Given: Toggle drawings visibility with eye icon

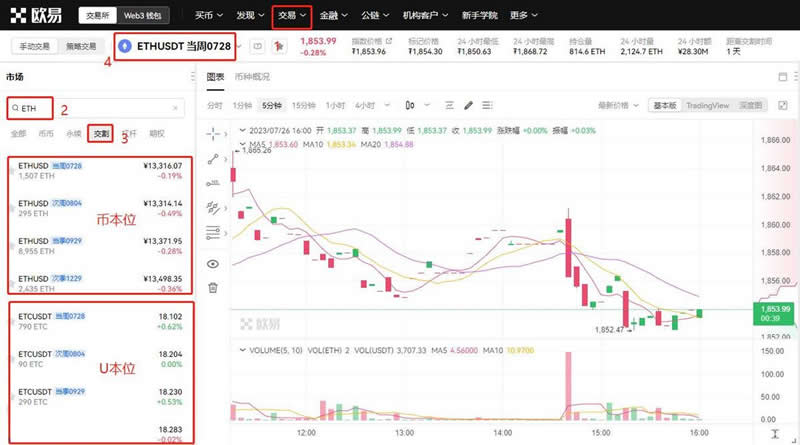Looking at the screenshot, I should pyautogui.click(x=212, y=263).
